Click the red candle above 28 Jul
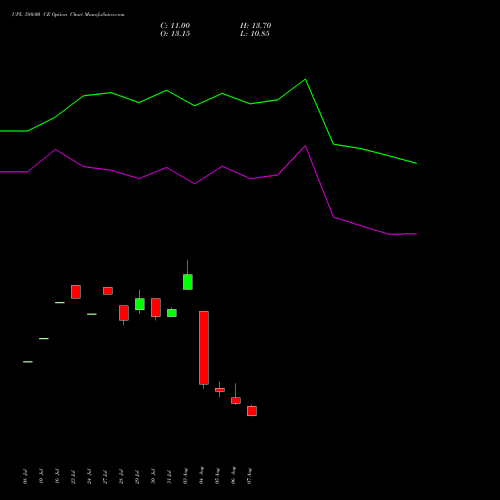500x500 pixels. (x=124, y=313)
